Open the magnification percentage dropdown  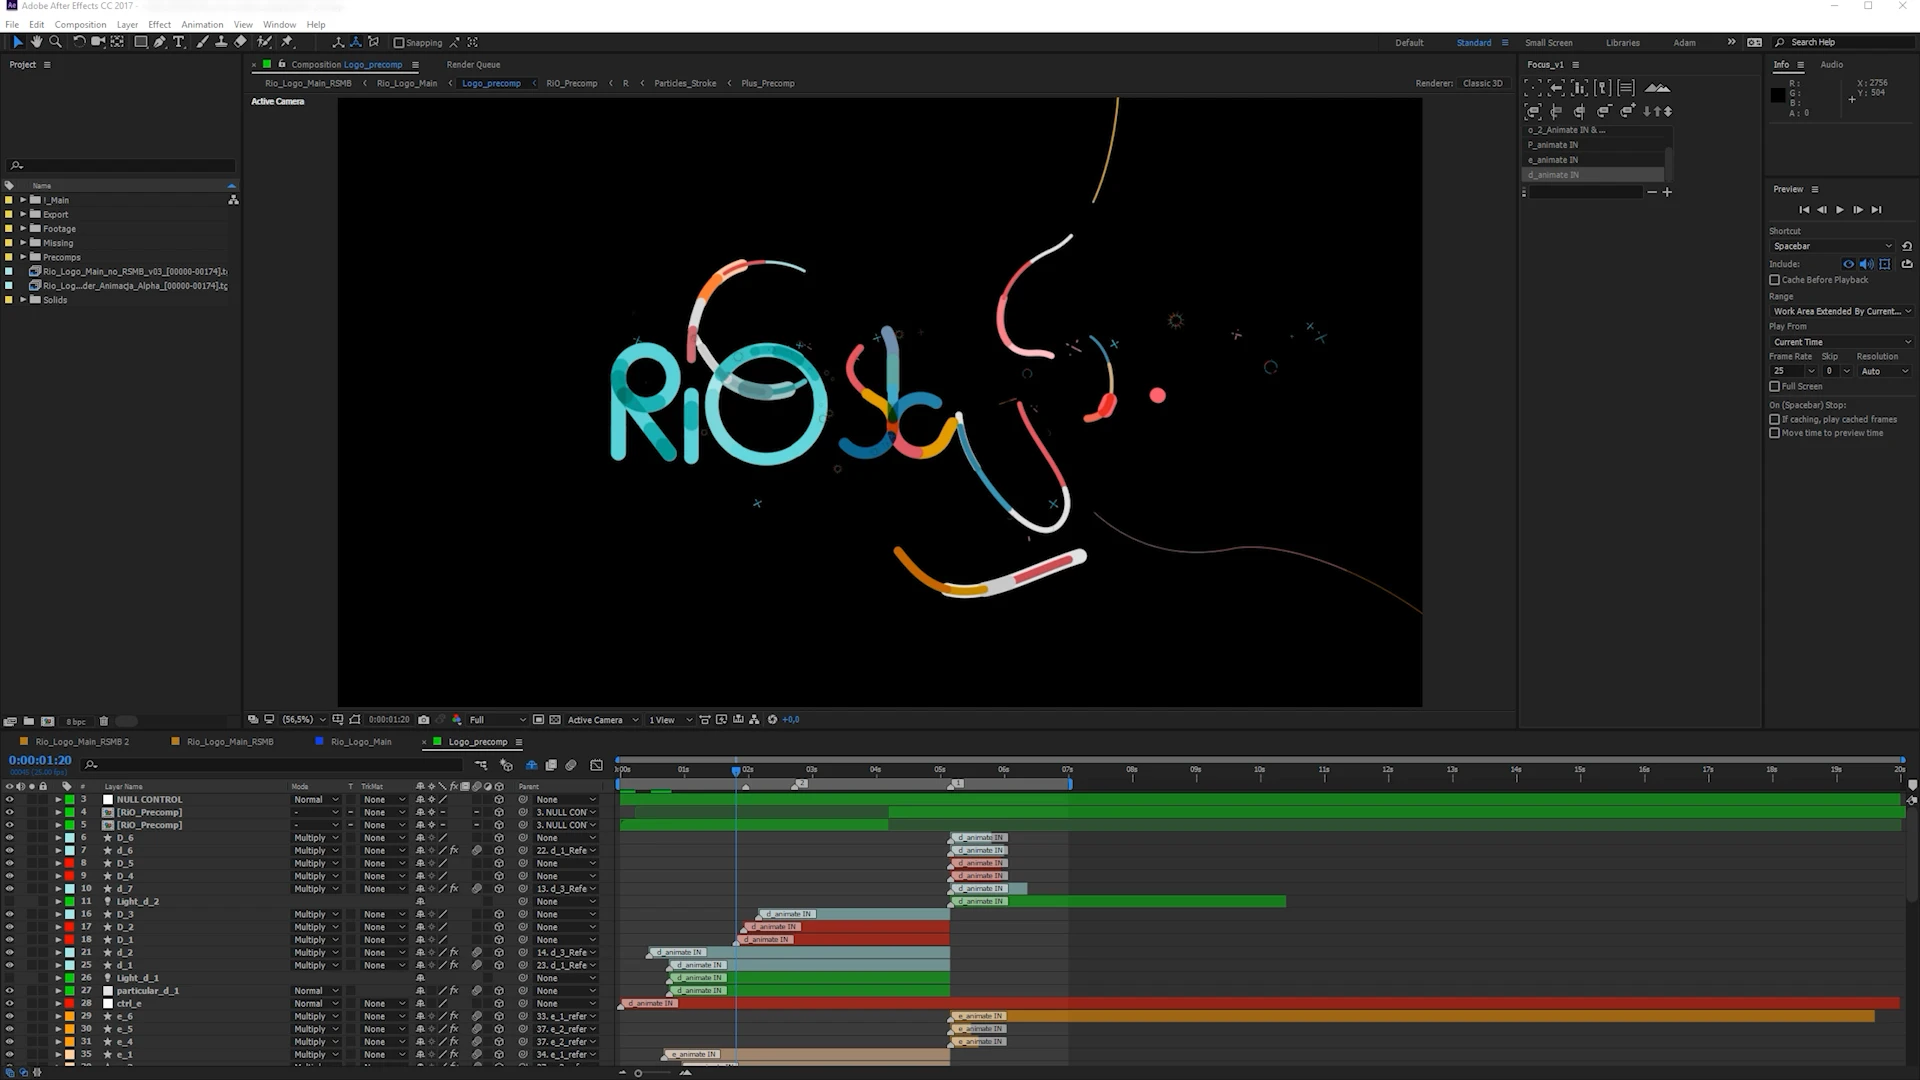pyautogui.click(x=300, y=719)
